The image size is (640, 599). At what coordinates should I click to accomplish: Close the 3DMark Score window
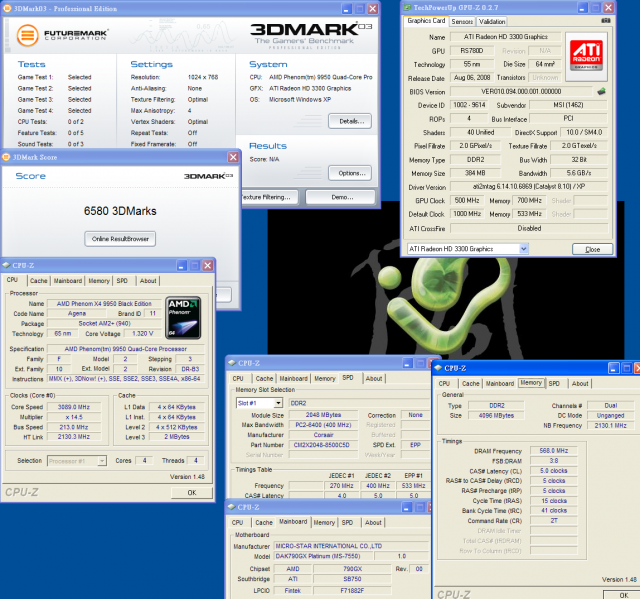233,157
